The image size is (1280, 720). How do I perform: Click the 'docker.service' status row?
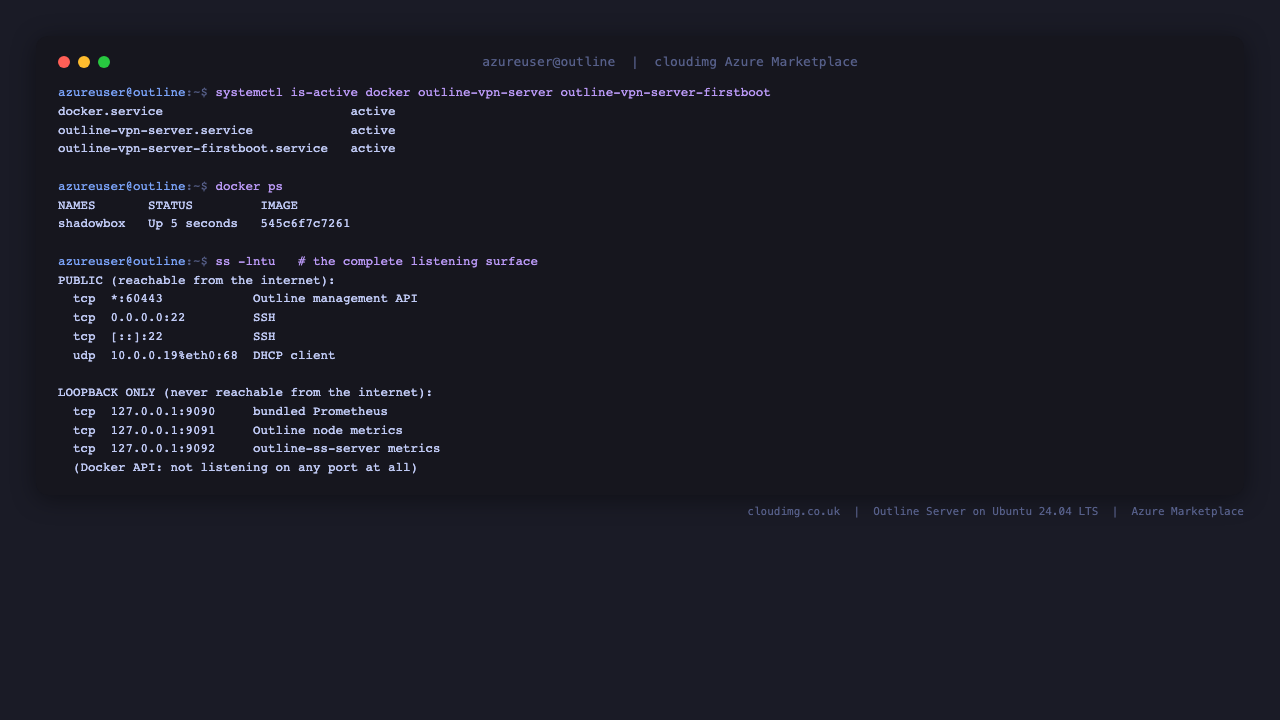tap(227, 112)
